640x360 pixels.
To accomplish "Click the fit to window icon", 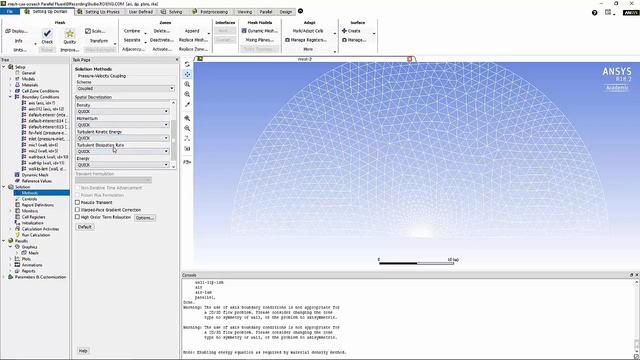I will (x=187, y=118).
